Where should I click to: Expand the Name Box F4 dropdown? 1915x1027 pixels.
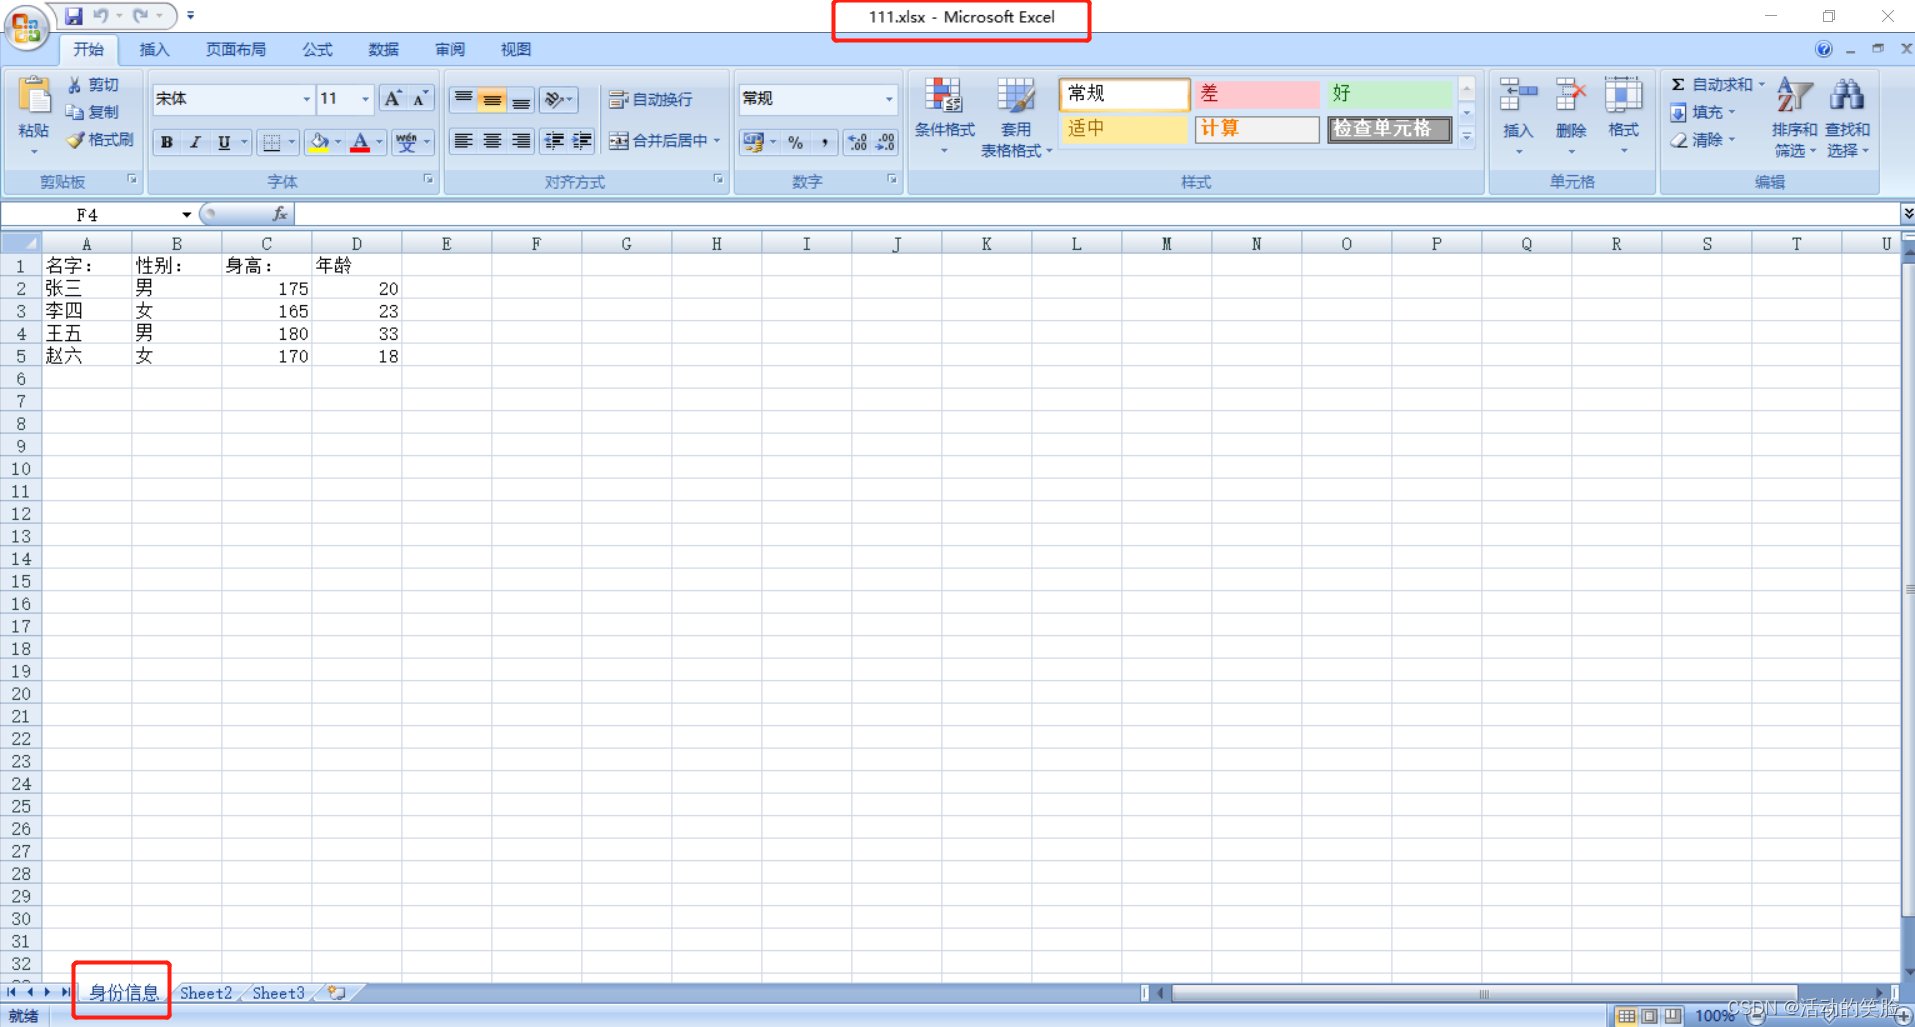pyautogui.click(x=186, y=215)
